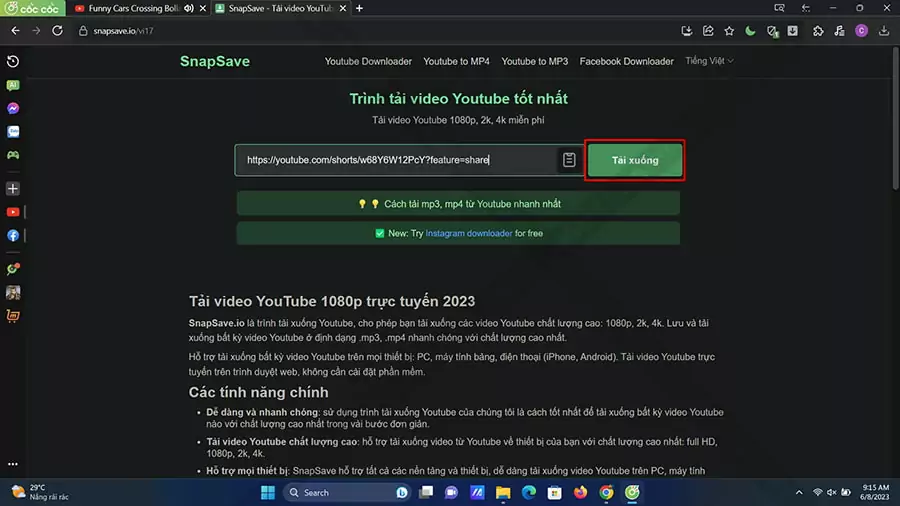Click the Tải xuống download button
The image size is (900, 506).
tap(635, 160)
